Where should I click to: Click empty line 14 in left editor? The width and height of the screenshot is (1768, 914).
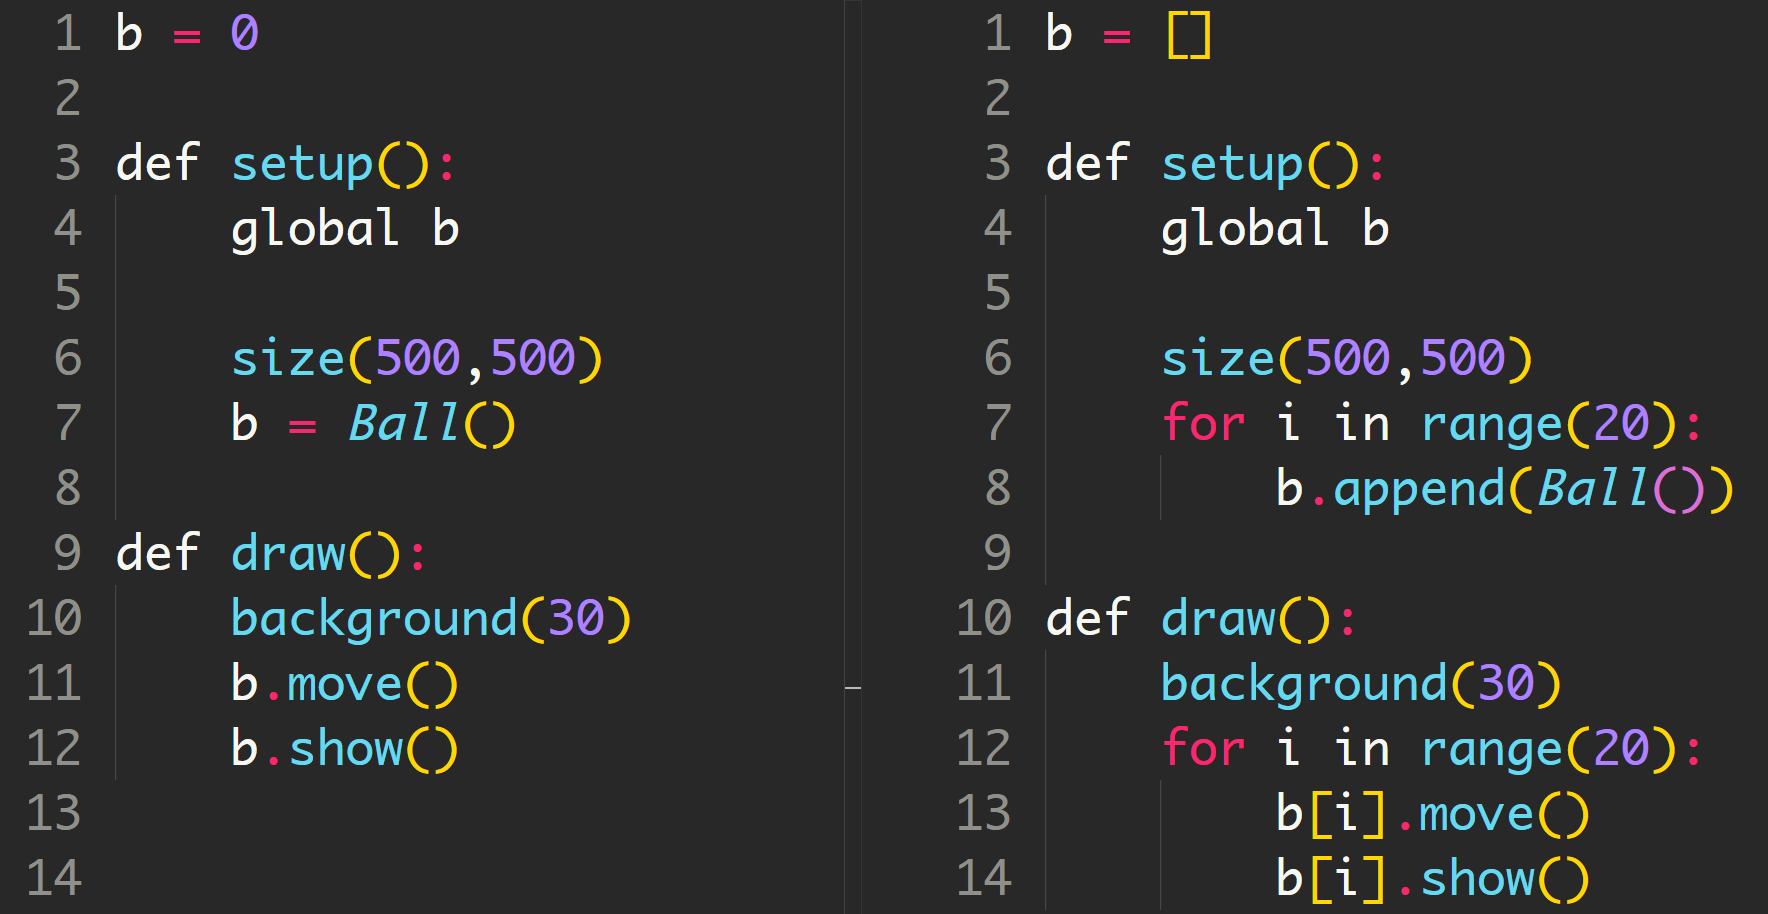point(400,879)
